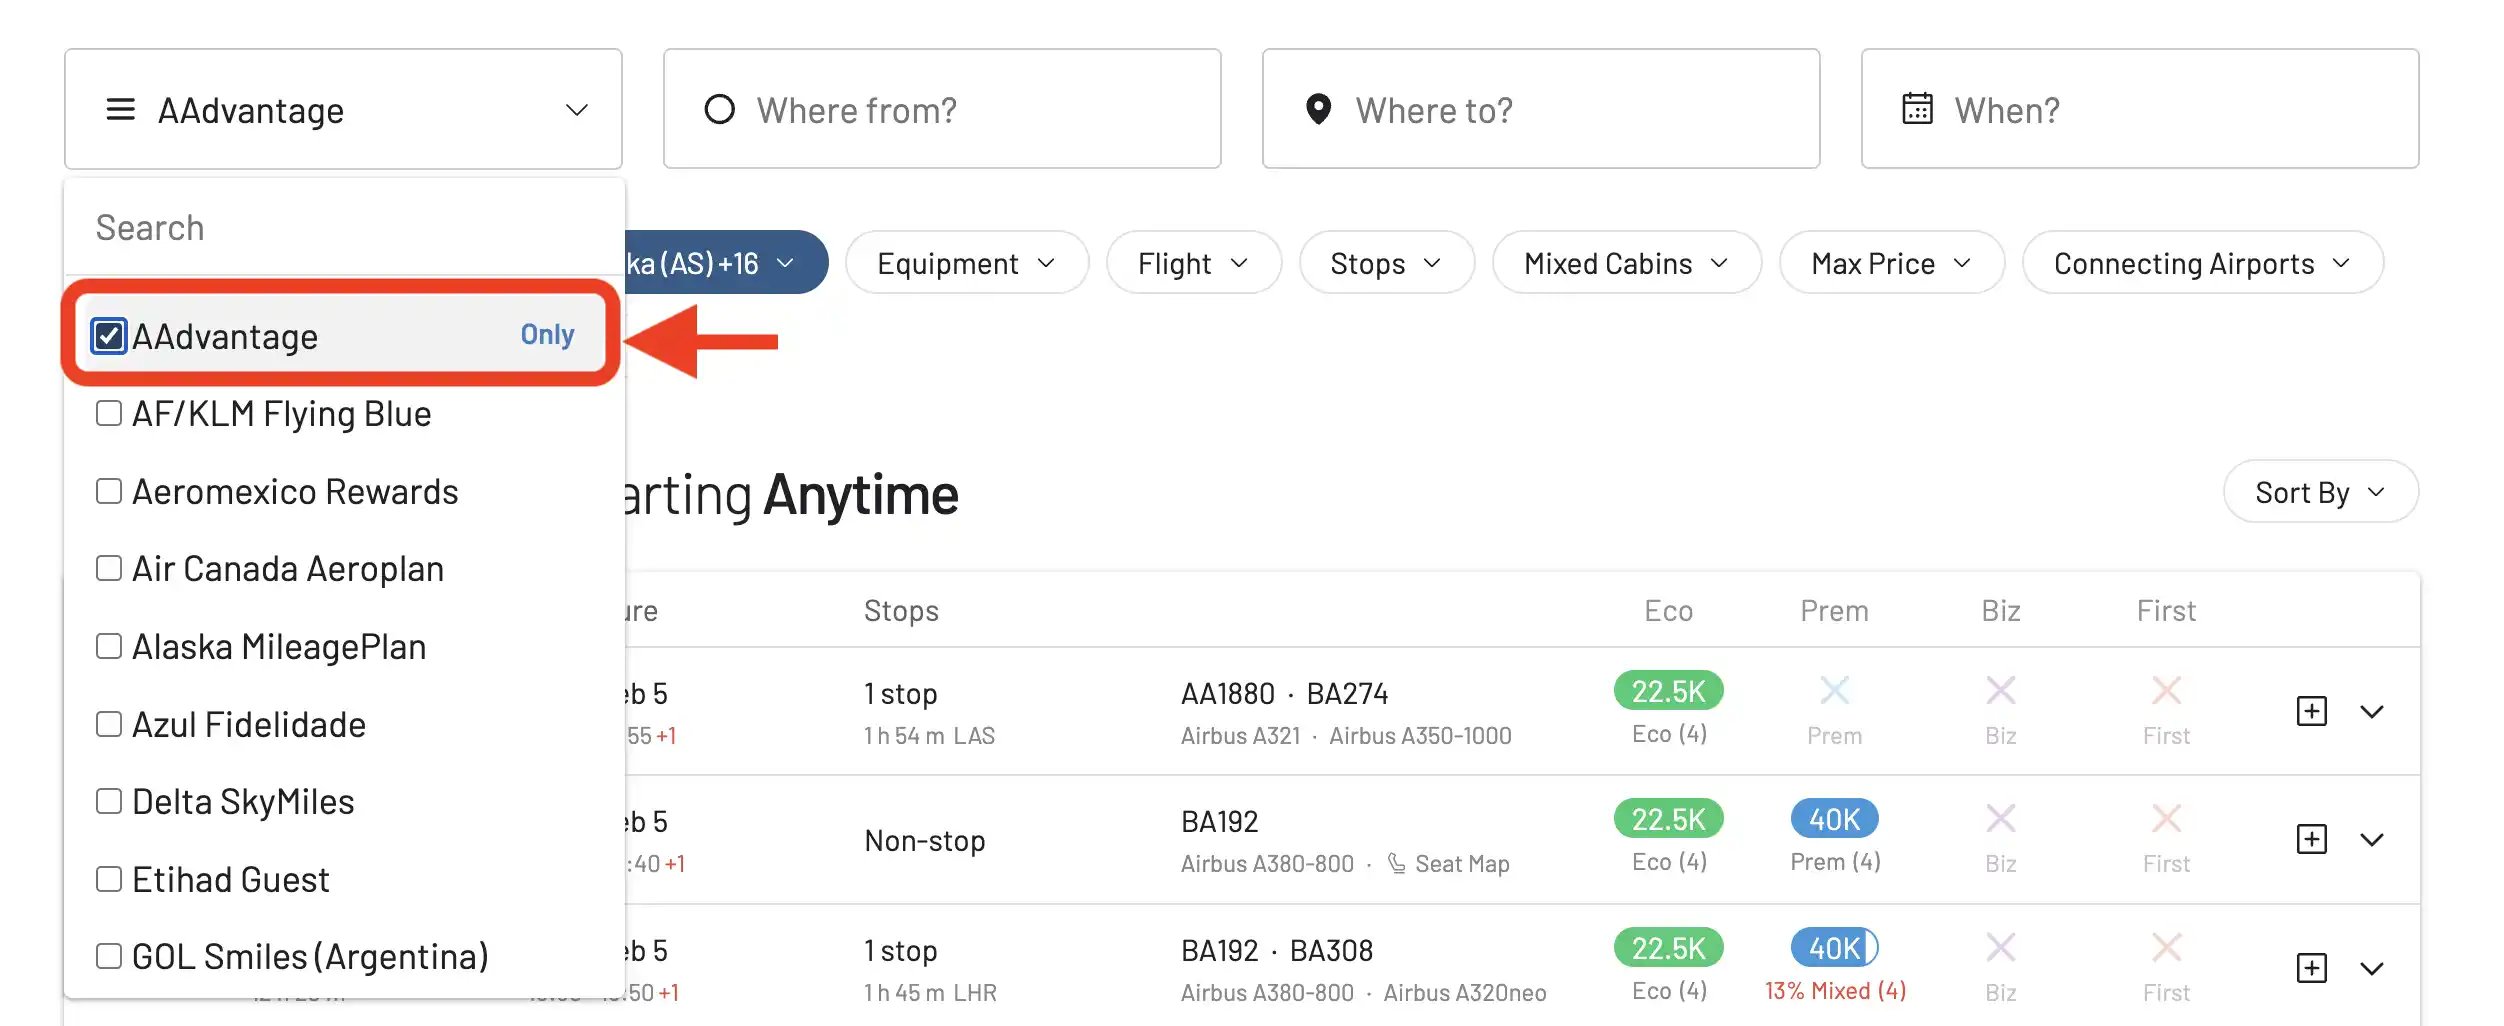This screenshot has width=2504, height=1026.
Task: Click unavailable First X for BA192 · BA308
Action: coord(2166,947)
